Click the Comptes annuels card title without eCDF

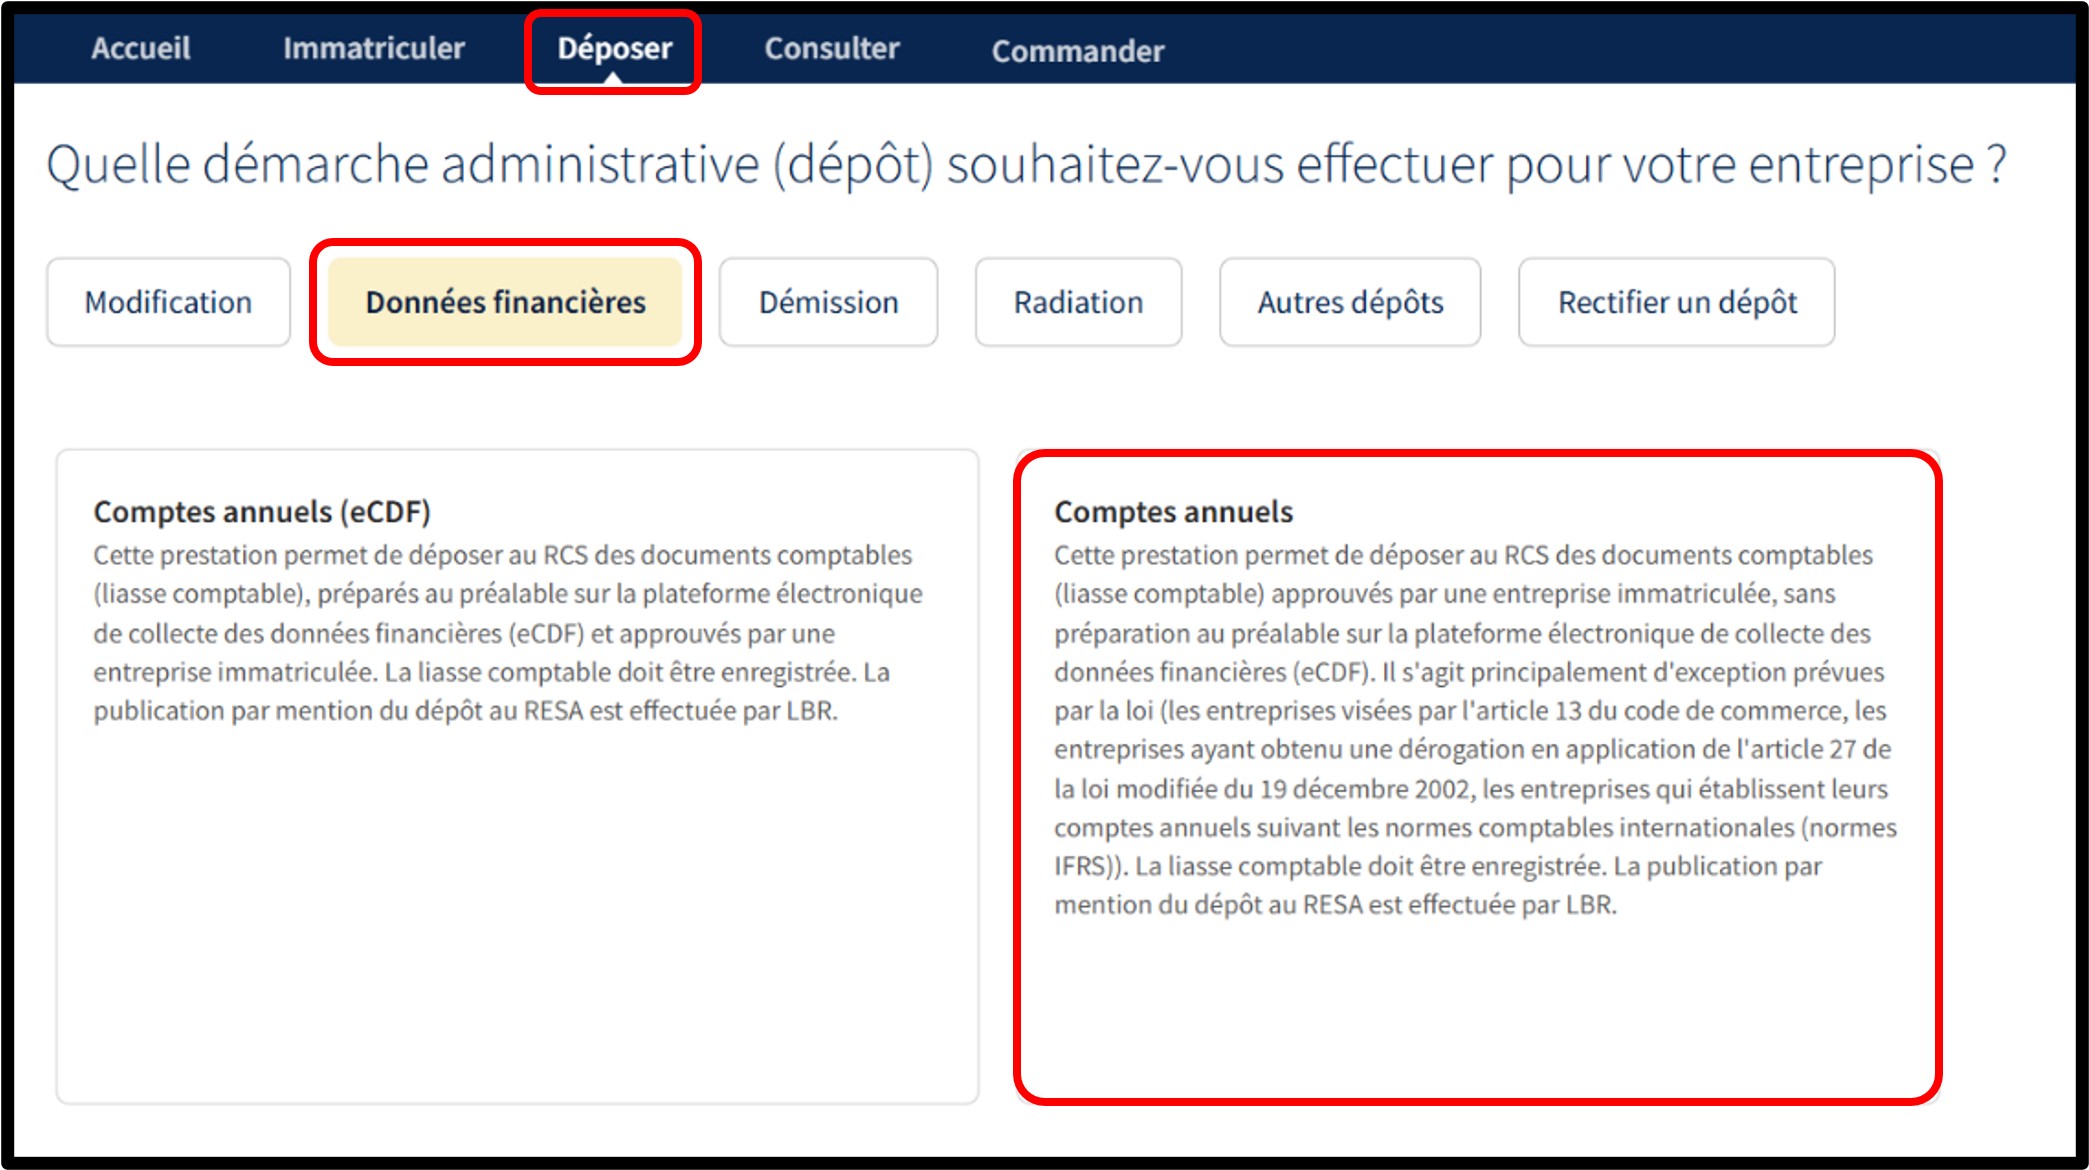(x=1173, y=512)
